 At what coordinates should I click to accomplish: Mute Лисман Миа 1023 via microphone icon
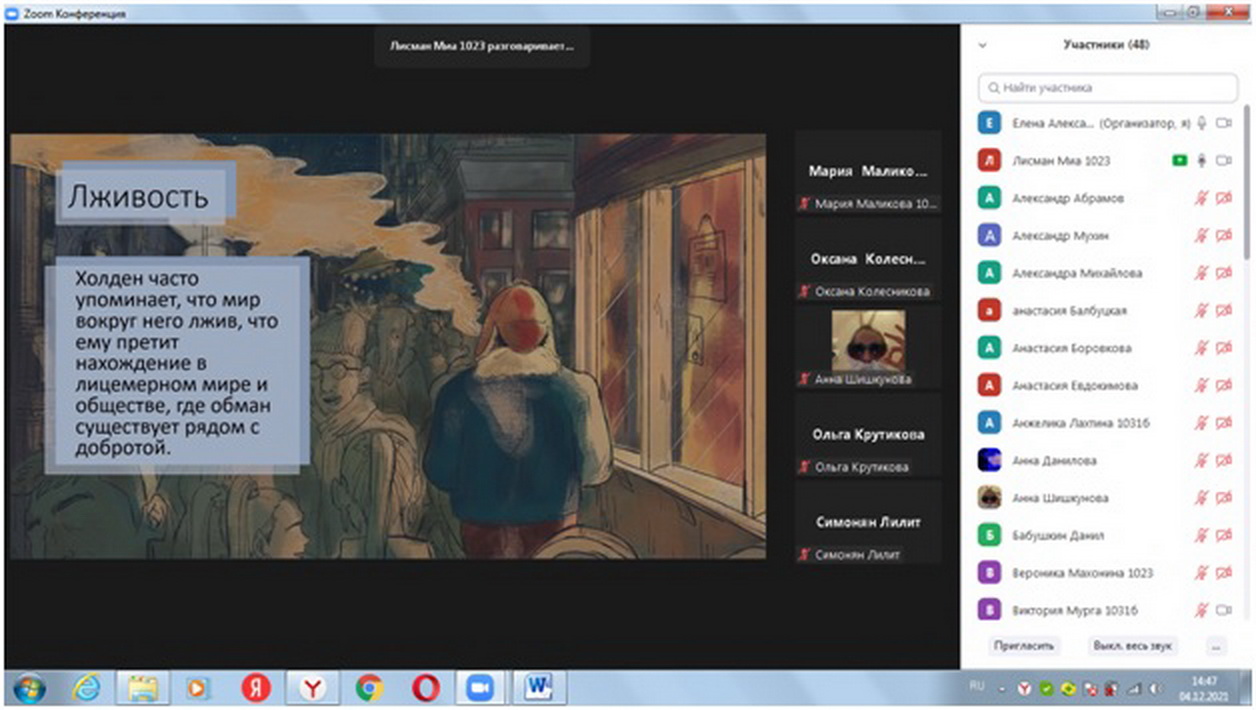tap(1201, 160)
